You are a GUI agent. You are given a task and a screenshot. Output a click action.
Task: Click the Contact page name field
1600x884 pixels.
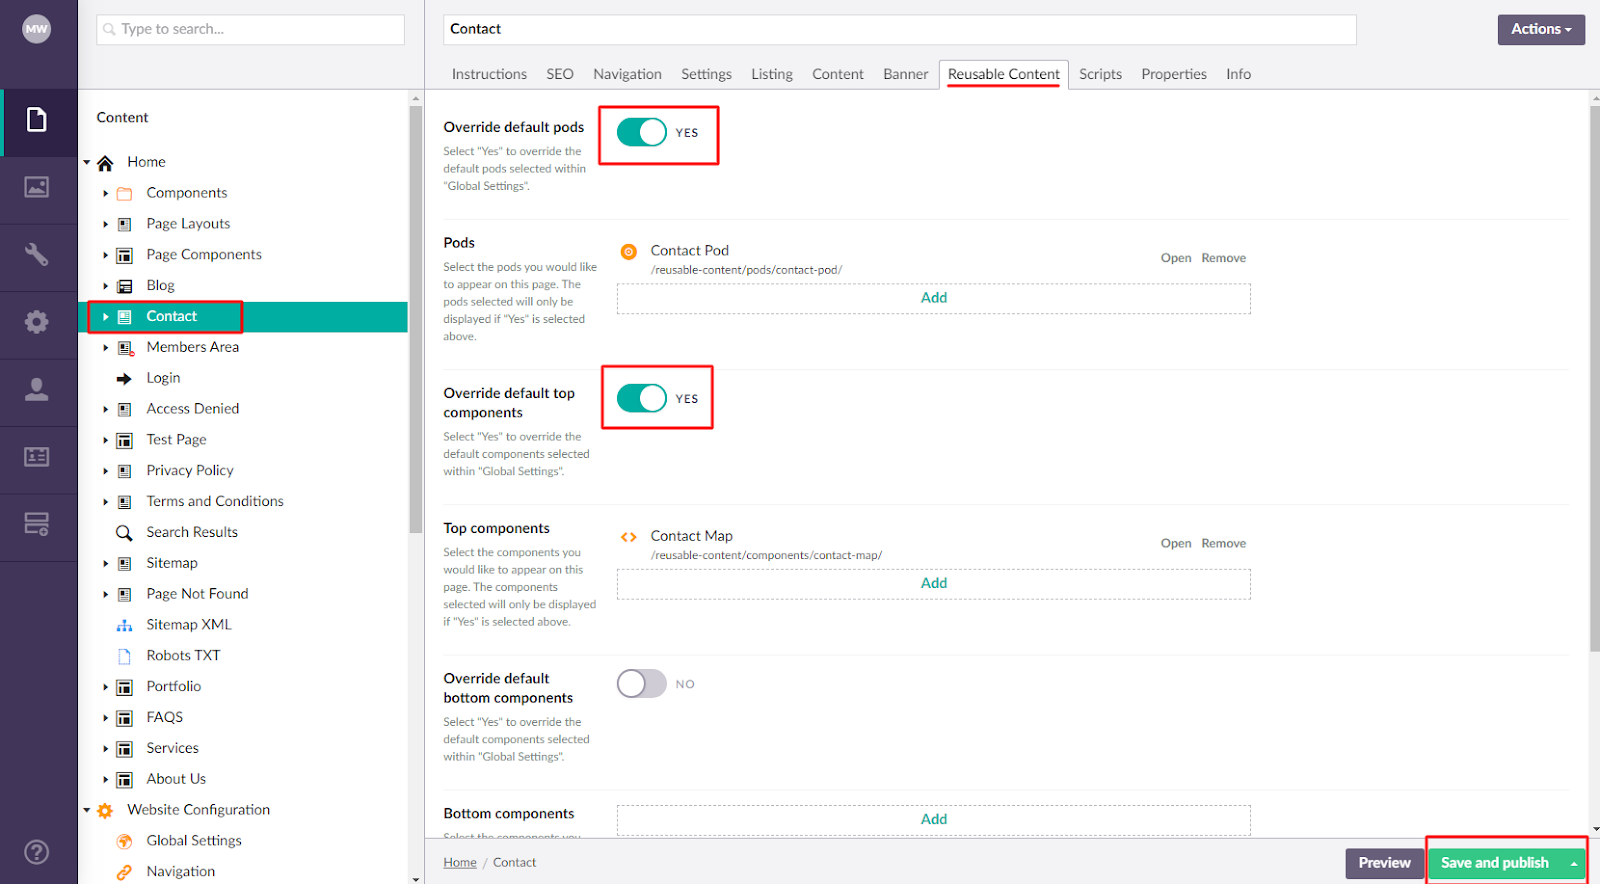[x=900, y=29]
